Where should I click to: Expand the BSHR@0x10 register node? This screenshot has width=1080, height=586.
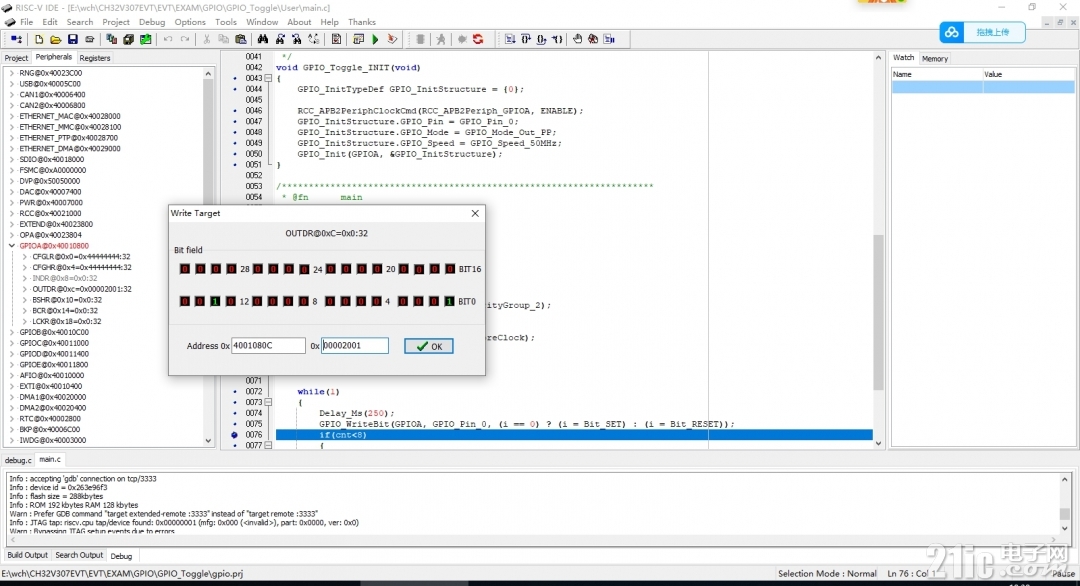coord(25,300)
